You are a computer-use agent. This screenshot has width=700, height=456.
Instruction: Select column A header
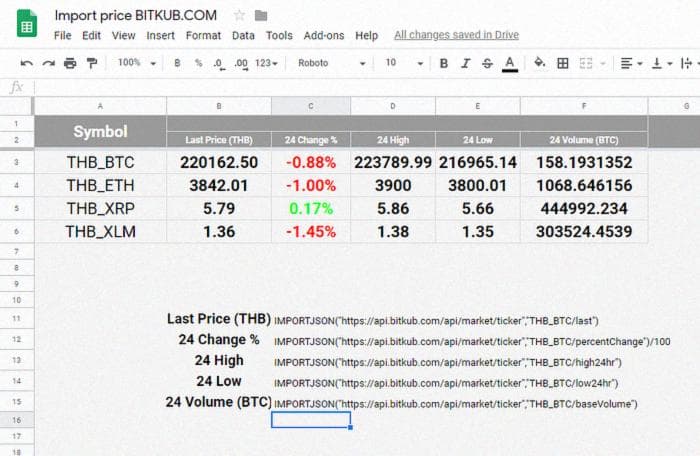(x=100, y=106)
